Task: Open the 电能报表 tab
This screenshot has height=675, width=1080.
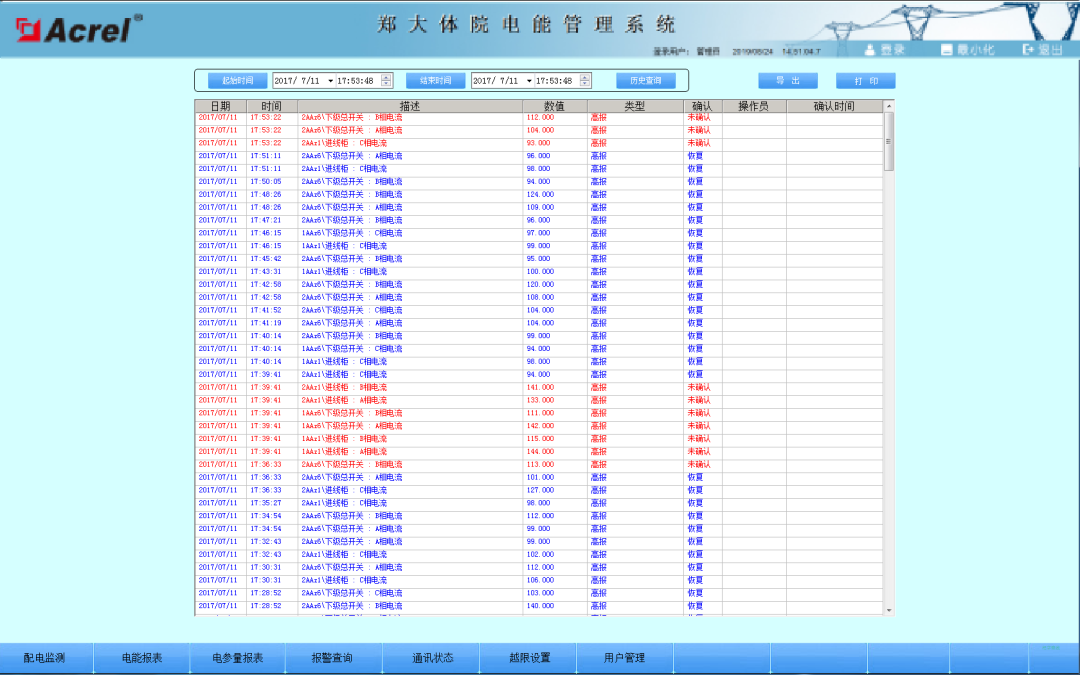Action: (x=143, y=658)
